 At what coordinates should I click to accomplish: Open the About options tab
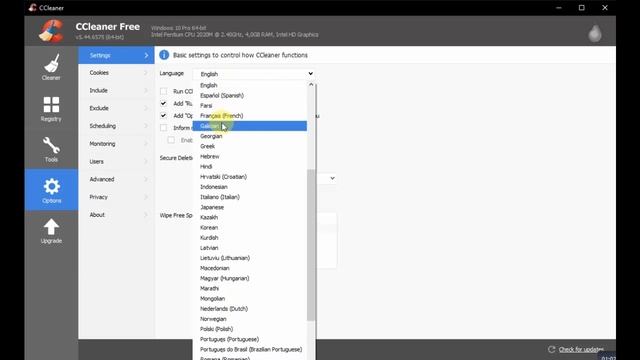pos(116,215)
